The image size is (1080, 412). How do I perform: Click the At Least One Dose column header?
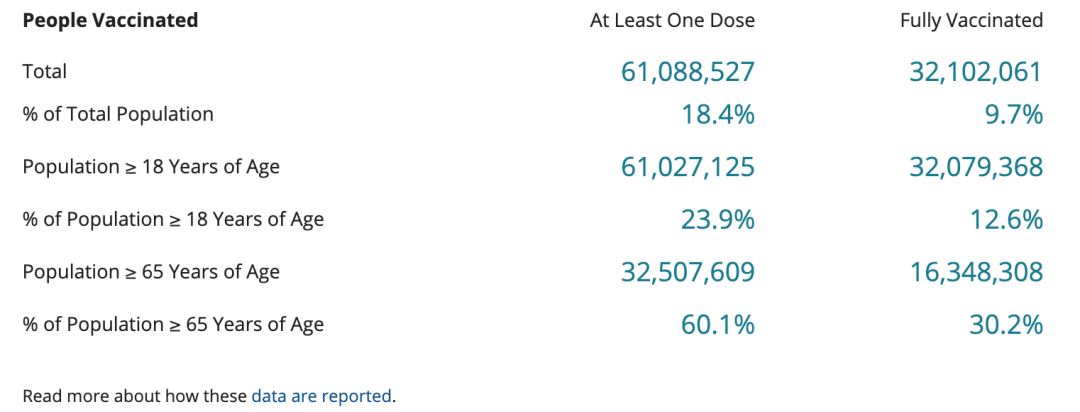[672, 21]
